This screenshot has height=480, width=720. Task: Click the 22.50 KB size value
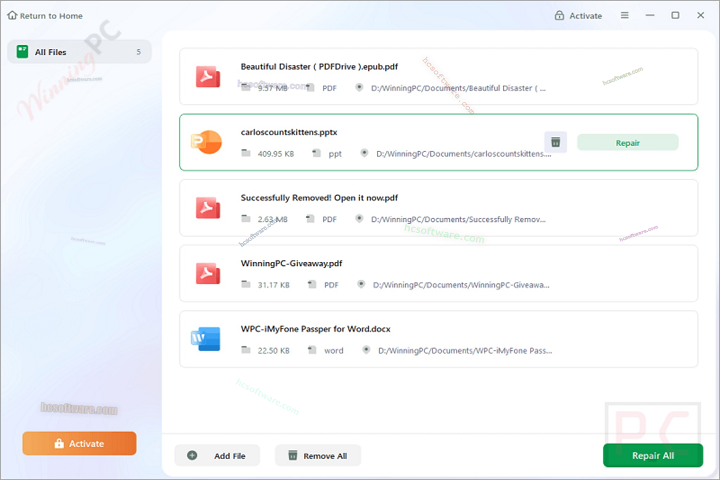pos(274,351)
